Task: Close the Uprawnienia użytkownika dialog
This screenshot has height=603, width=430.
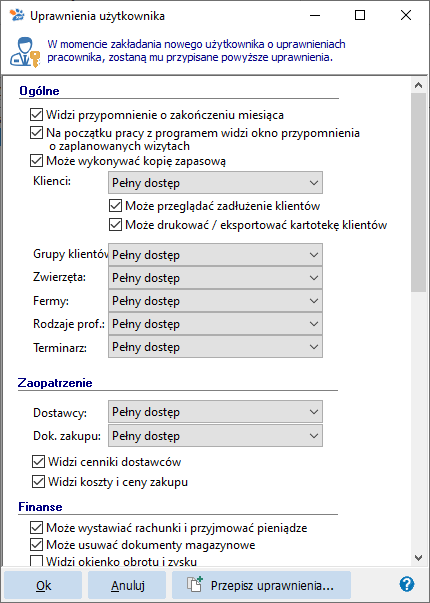Action: [x=406, y=15]
